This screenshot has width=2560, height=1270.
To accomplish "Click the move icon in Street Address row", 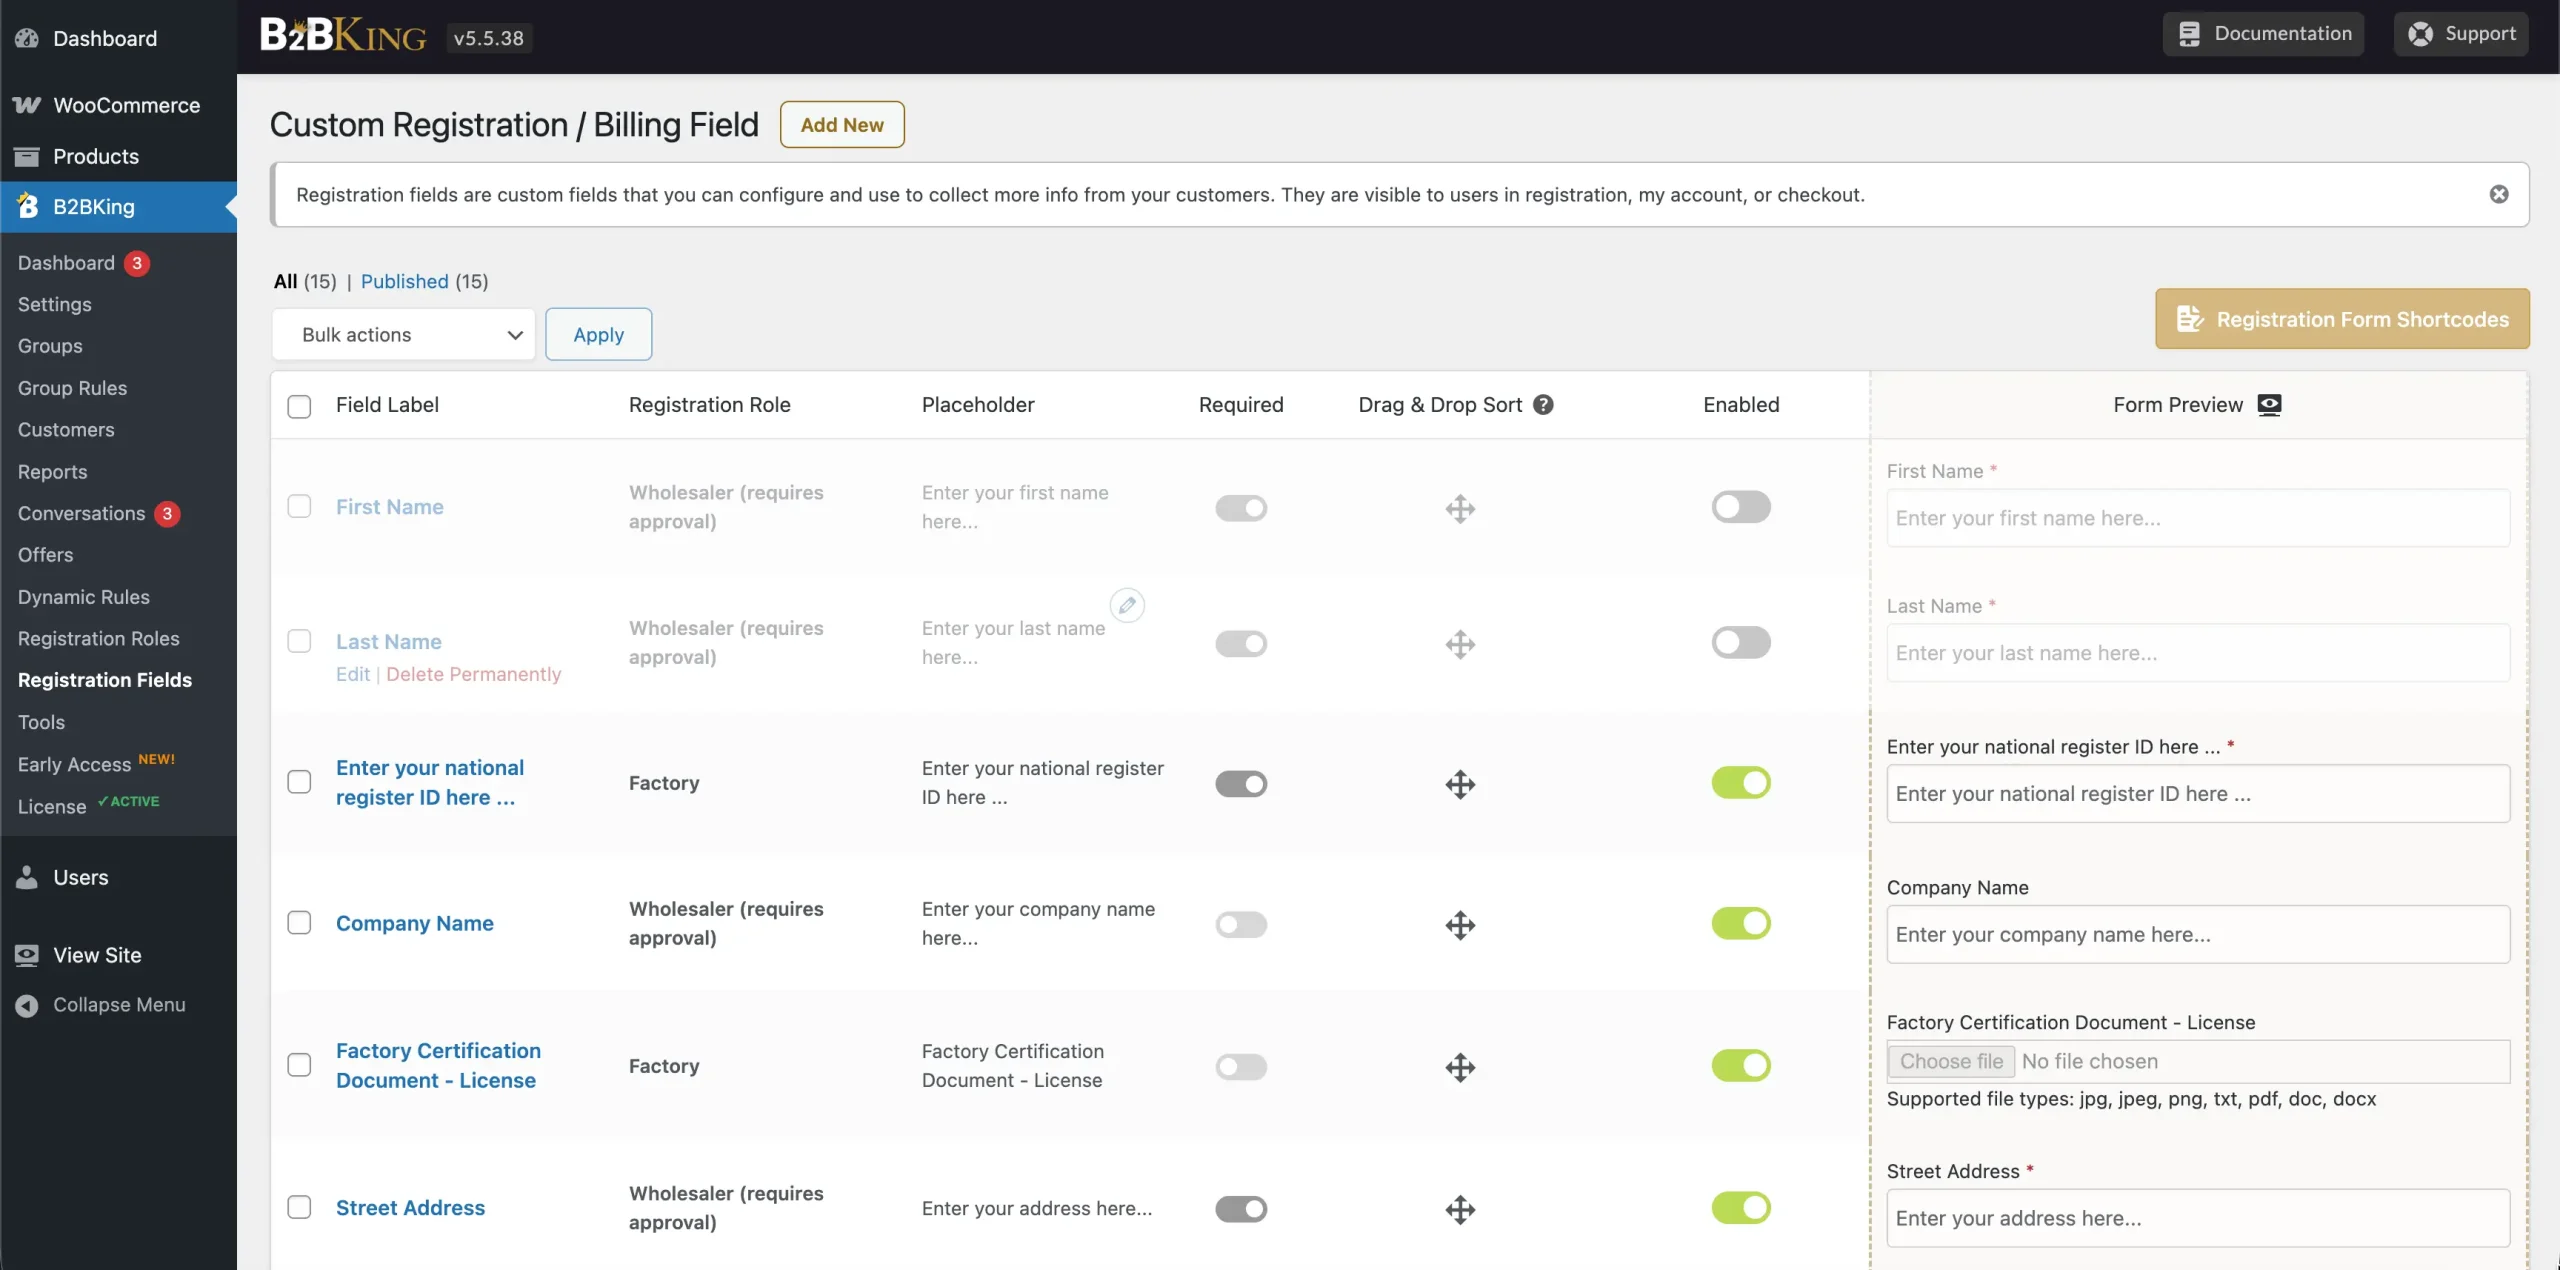I will point(1460,1209).
